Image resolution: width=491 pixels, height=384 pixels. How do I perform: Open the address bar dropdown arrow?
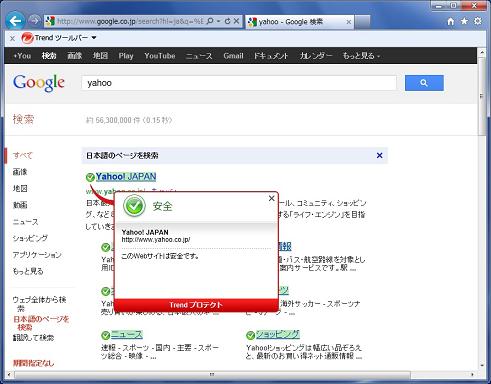[x=218, y=21]
